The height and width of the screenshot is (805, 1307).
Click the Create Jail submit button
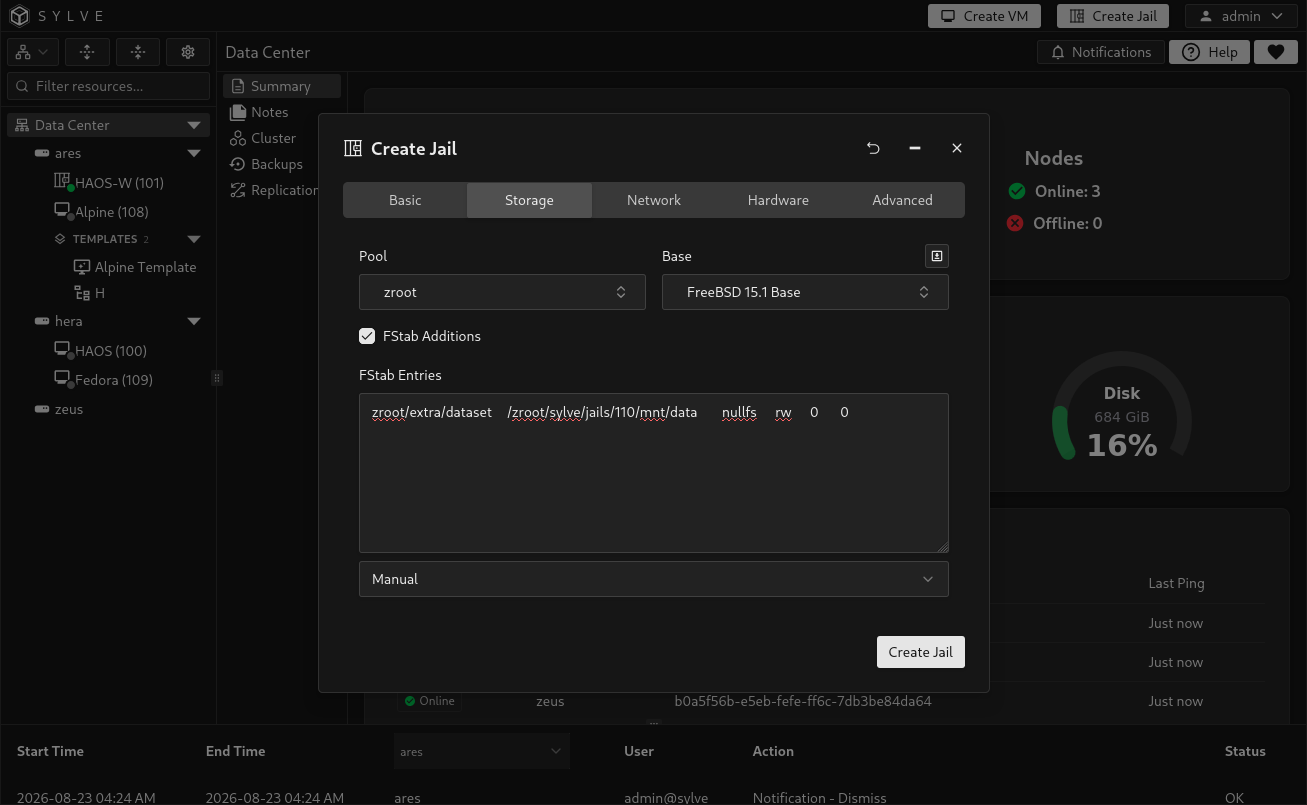pyautogui.click(x=921, y=652)
